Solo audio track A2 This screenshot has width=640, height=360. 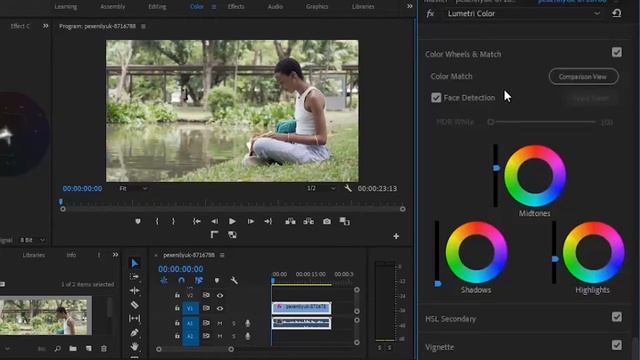click(234, 336)
